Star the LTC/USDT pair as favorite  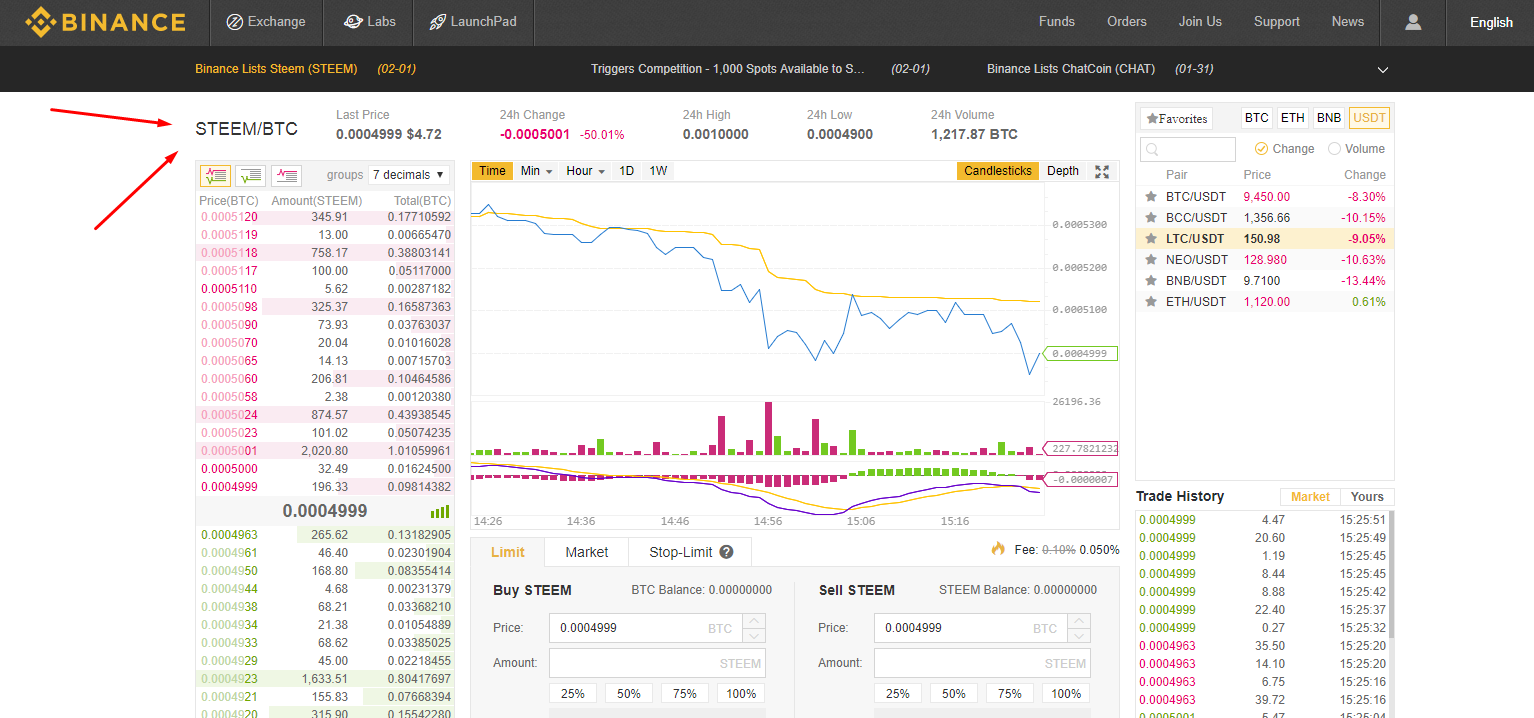[1151, 239]
